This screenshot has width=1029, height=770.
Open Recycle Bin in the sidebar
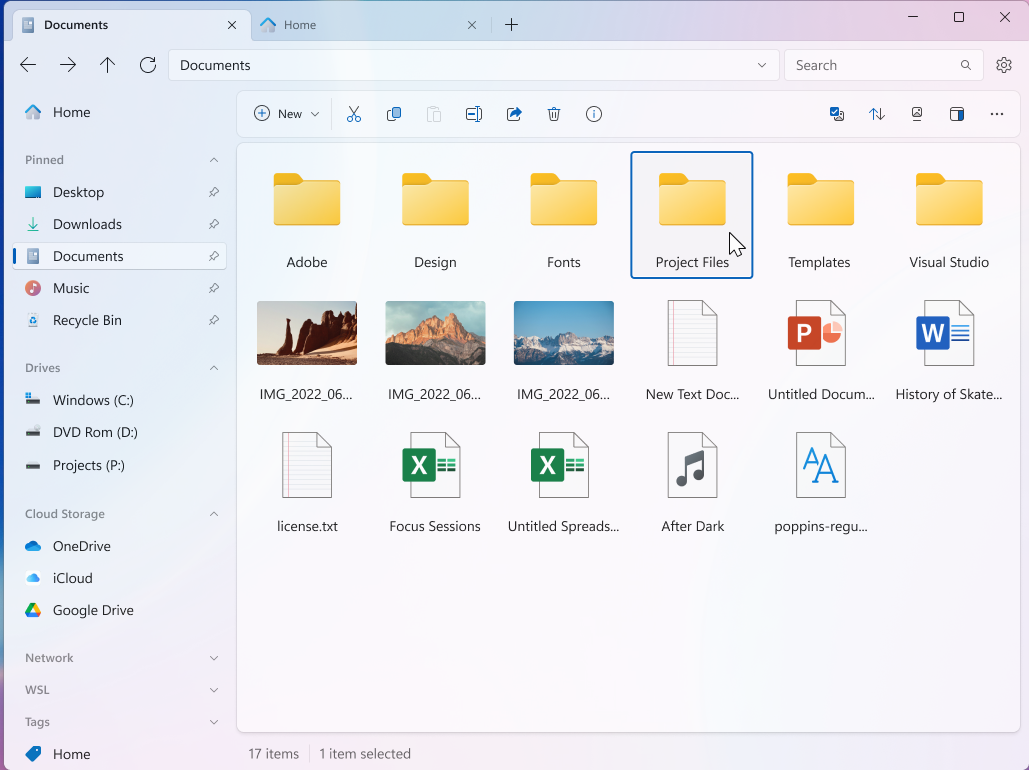pyautogui.click(x=119, y=320)
